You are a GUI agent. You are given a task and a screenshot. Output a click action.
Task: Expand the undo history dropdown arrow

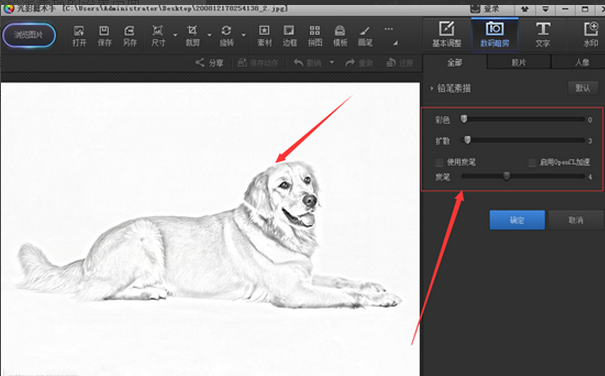pyautogui.click(x=332, y=63)
